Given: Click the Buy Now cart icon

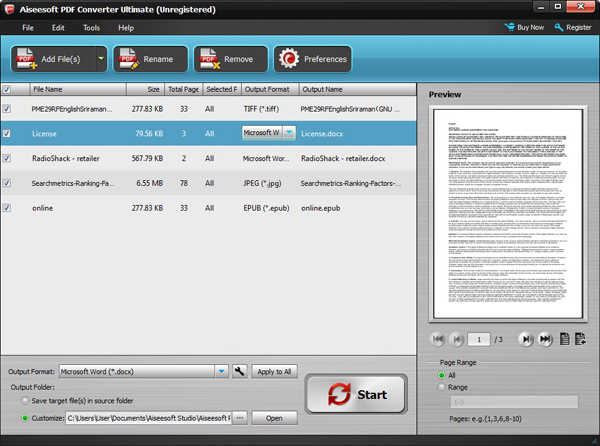Looking at the screenshot, I should [510, 27].
